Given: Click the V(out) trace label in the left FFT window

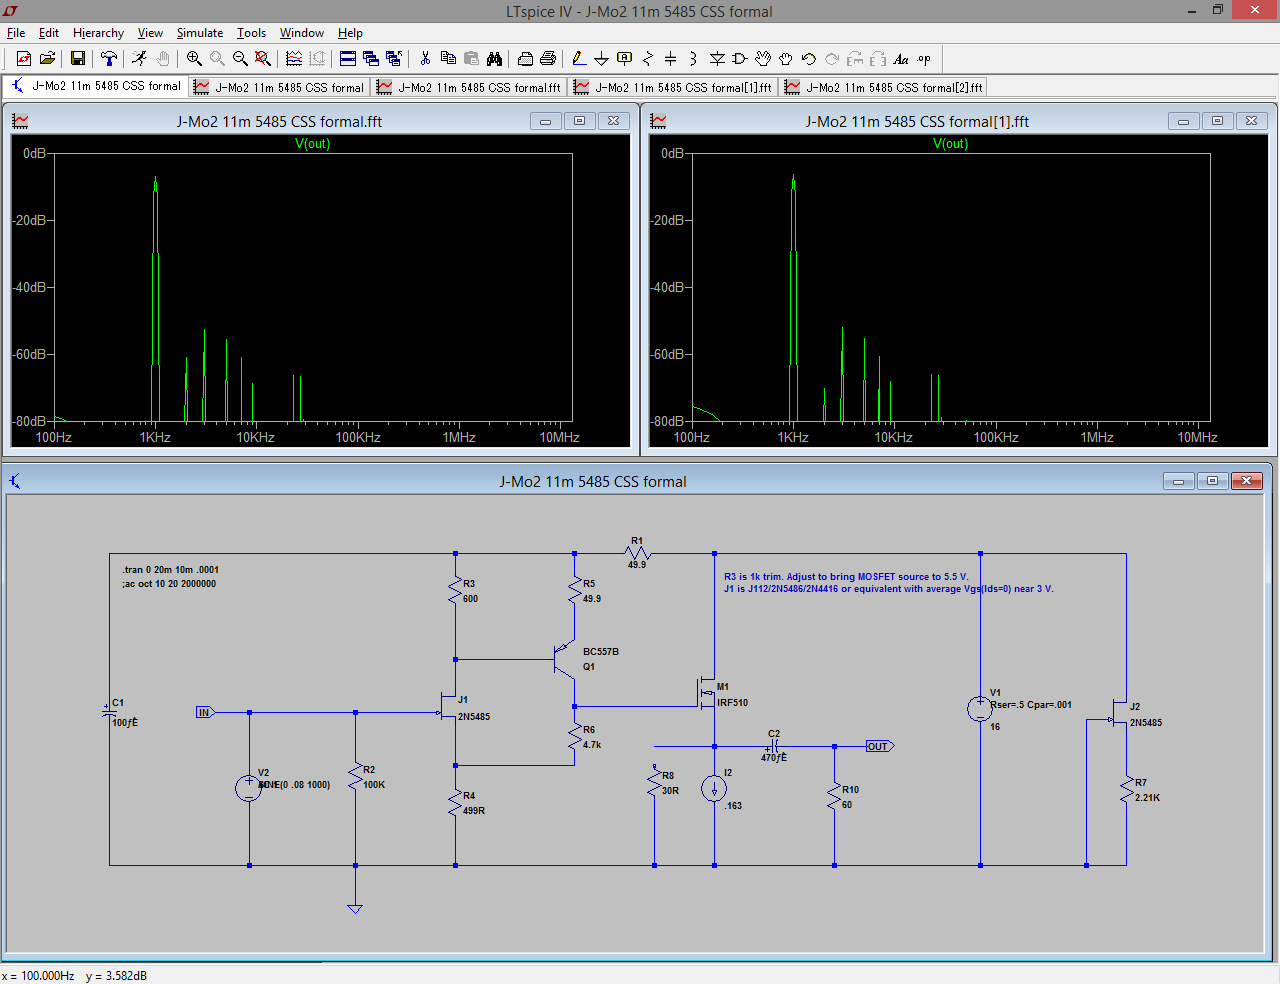Looking at the screenshot, I should pyautogui.click(x=312, y=144).
